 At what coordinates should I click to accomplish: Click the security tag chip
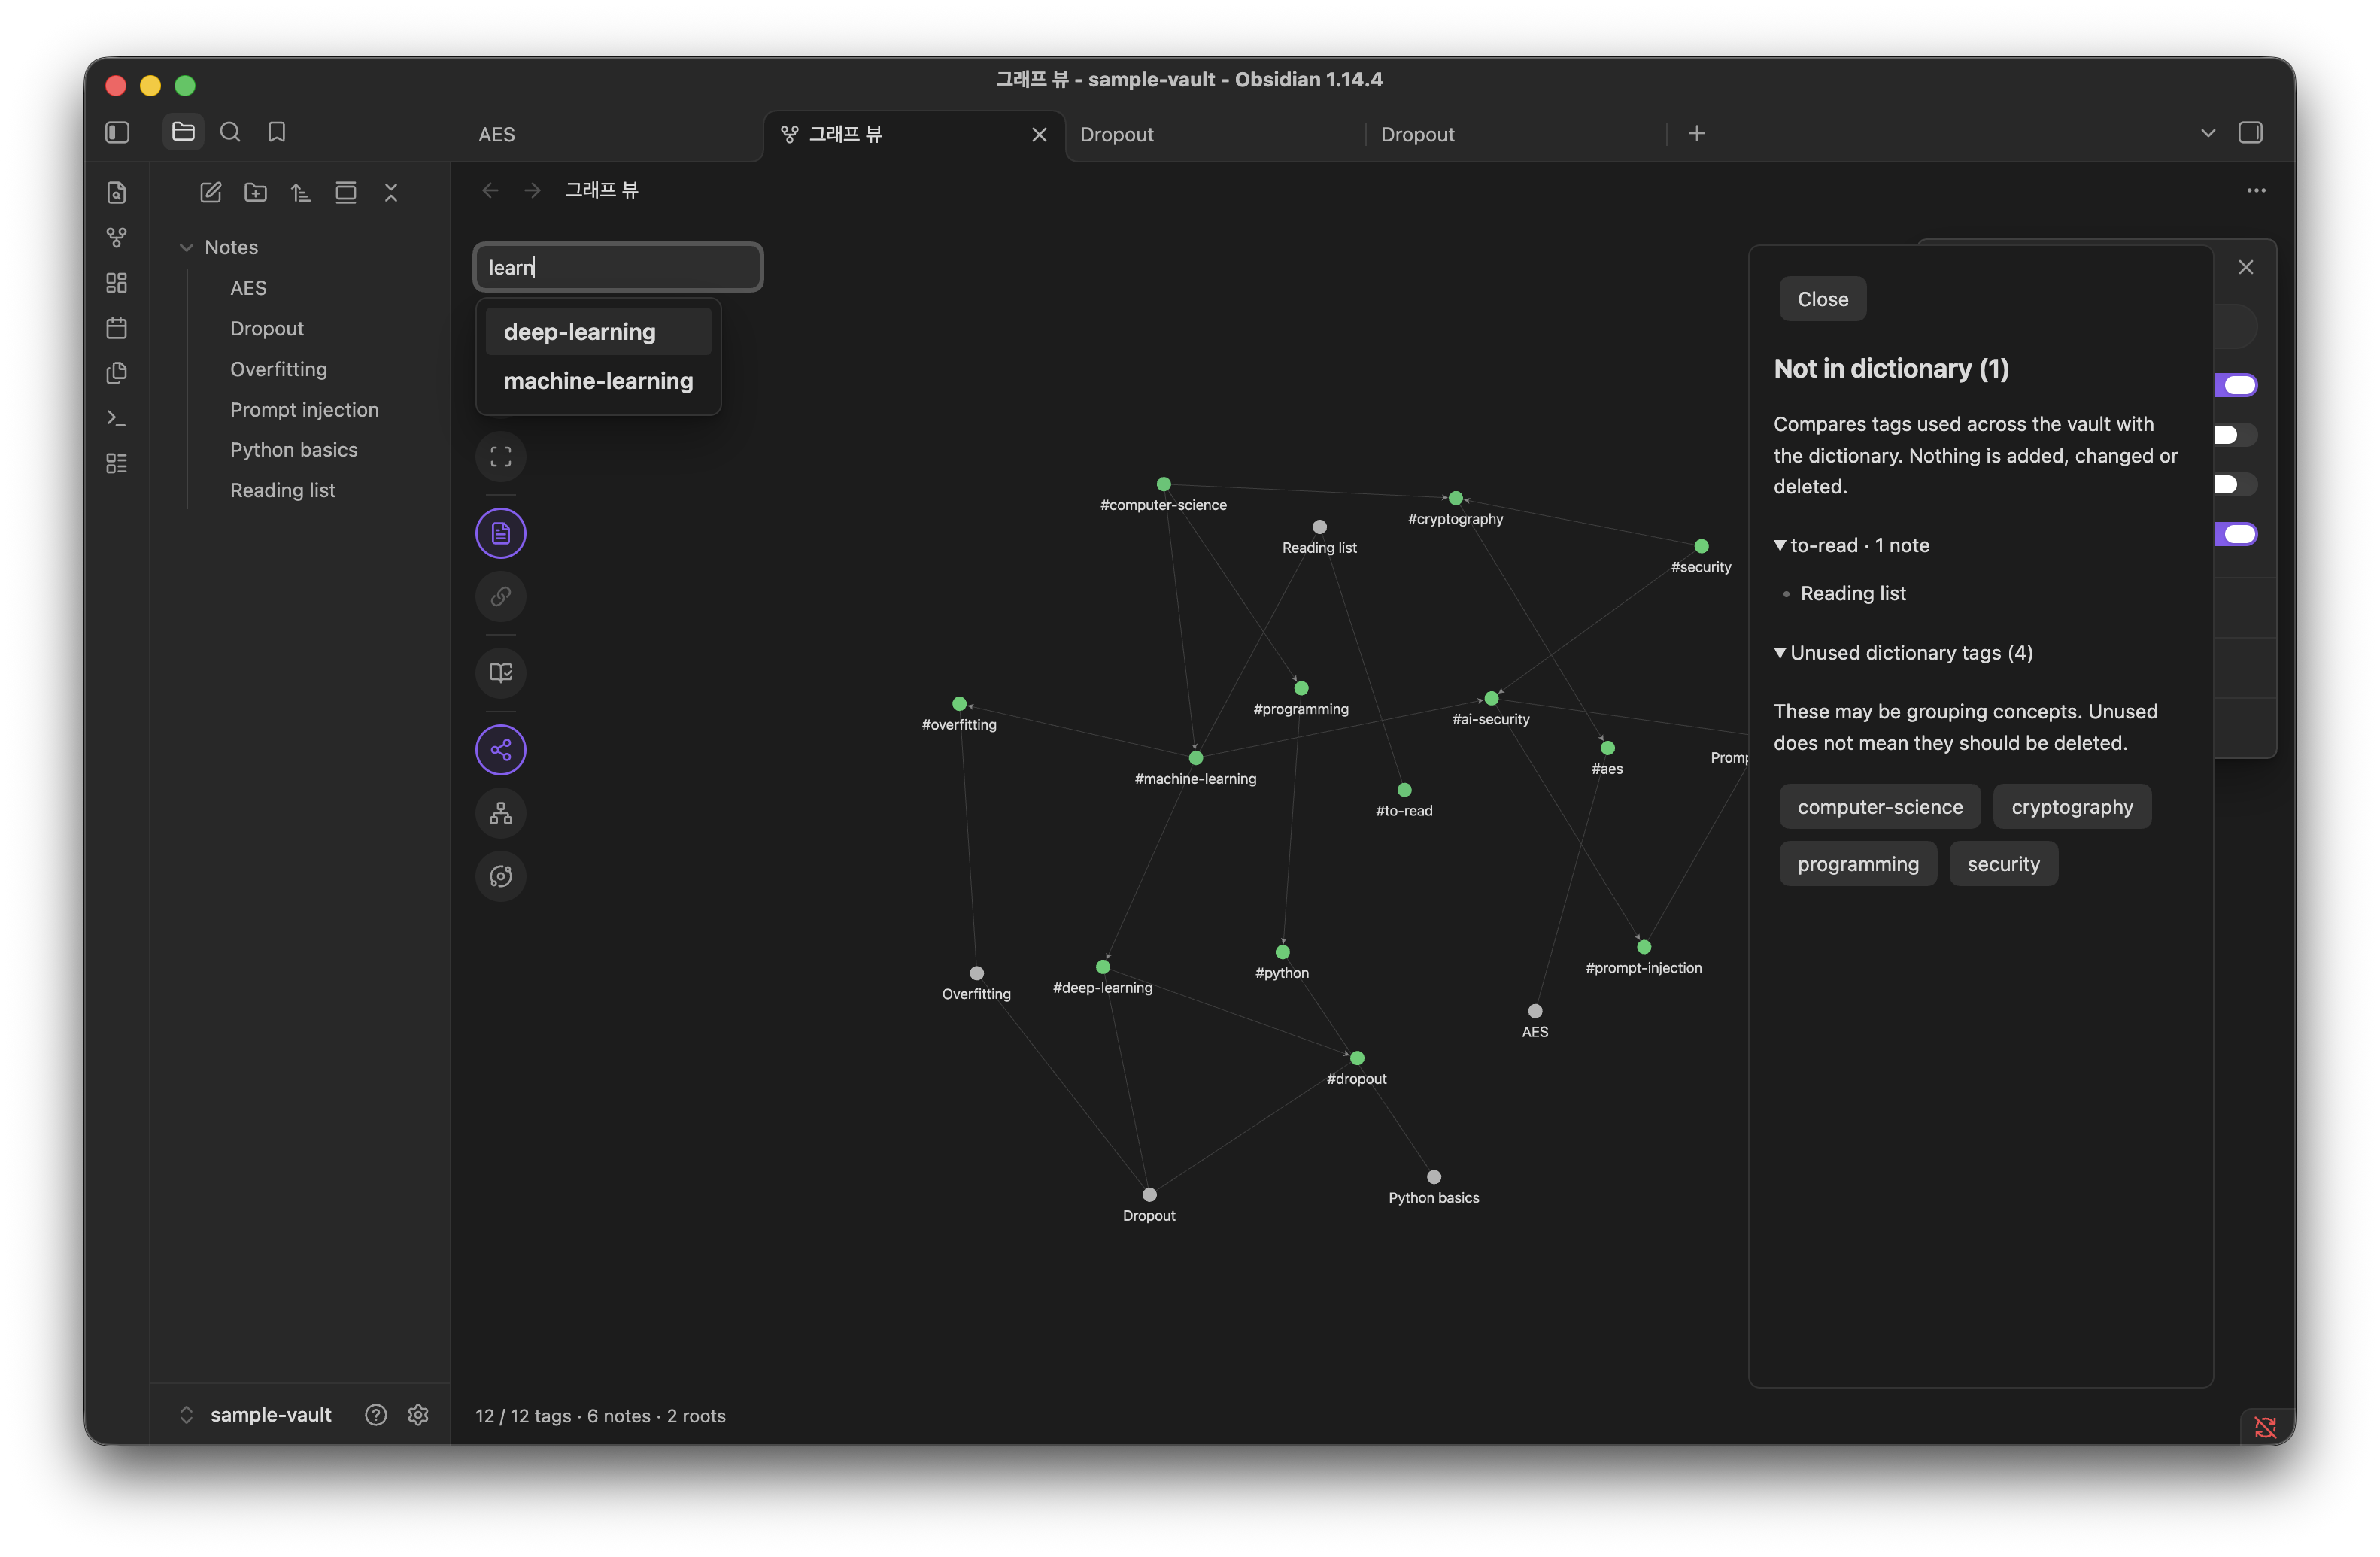2002,864
